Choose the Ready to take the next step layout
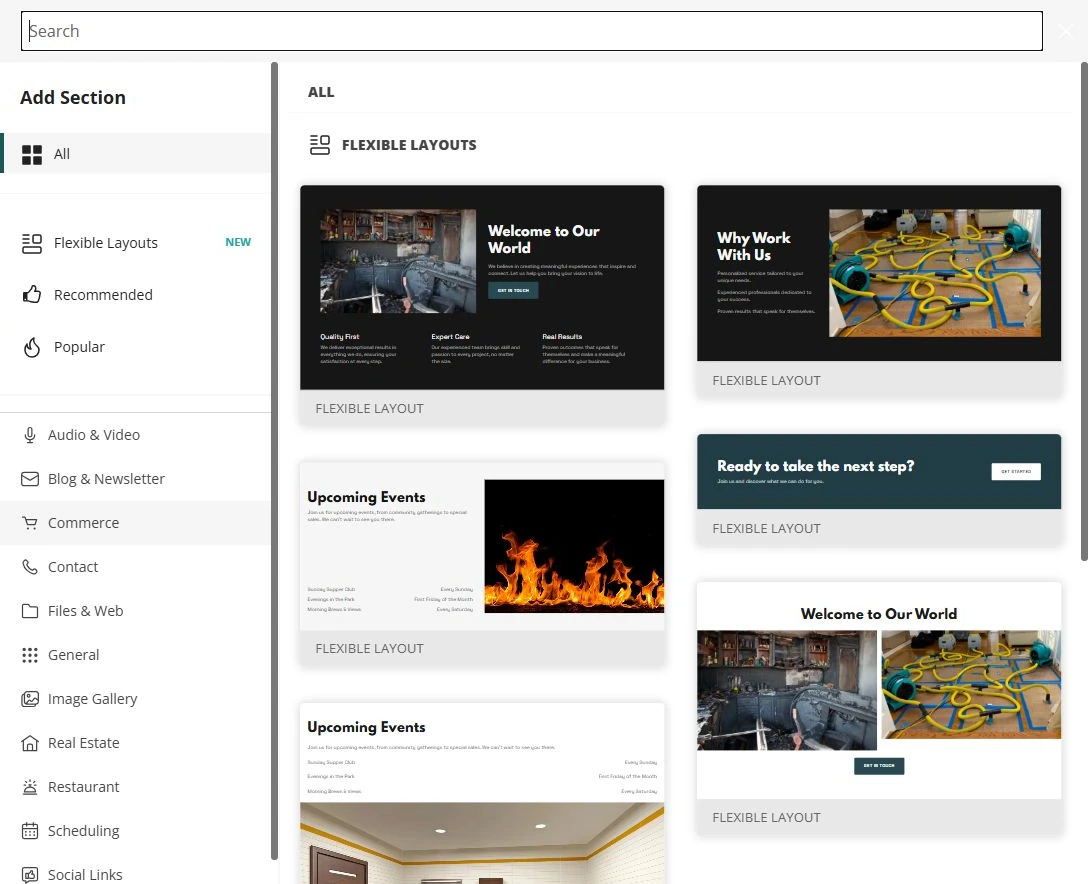Screen dimensions: 1088x884 coord(879,489)
